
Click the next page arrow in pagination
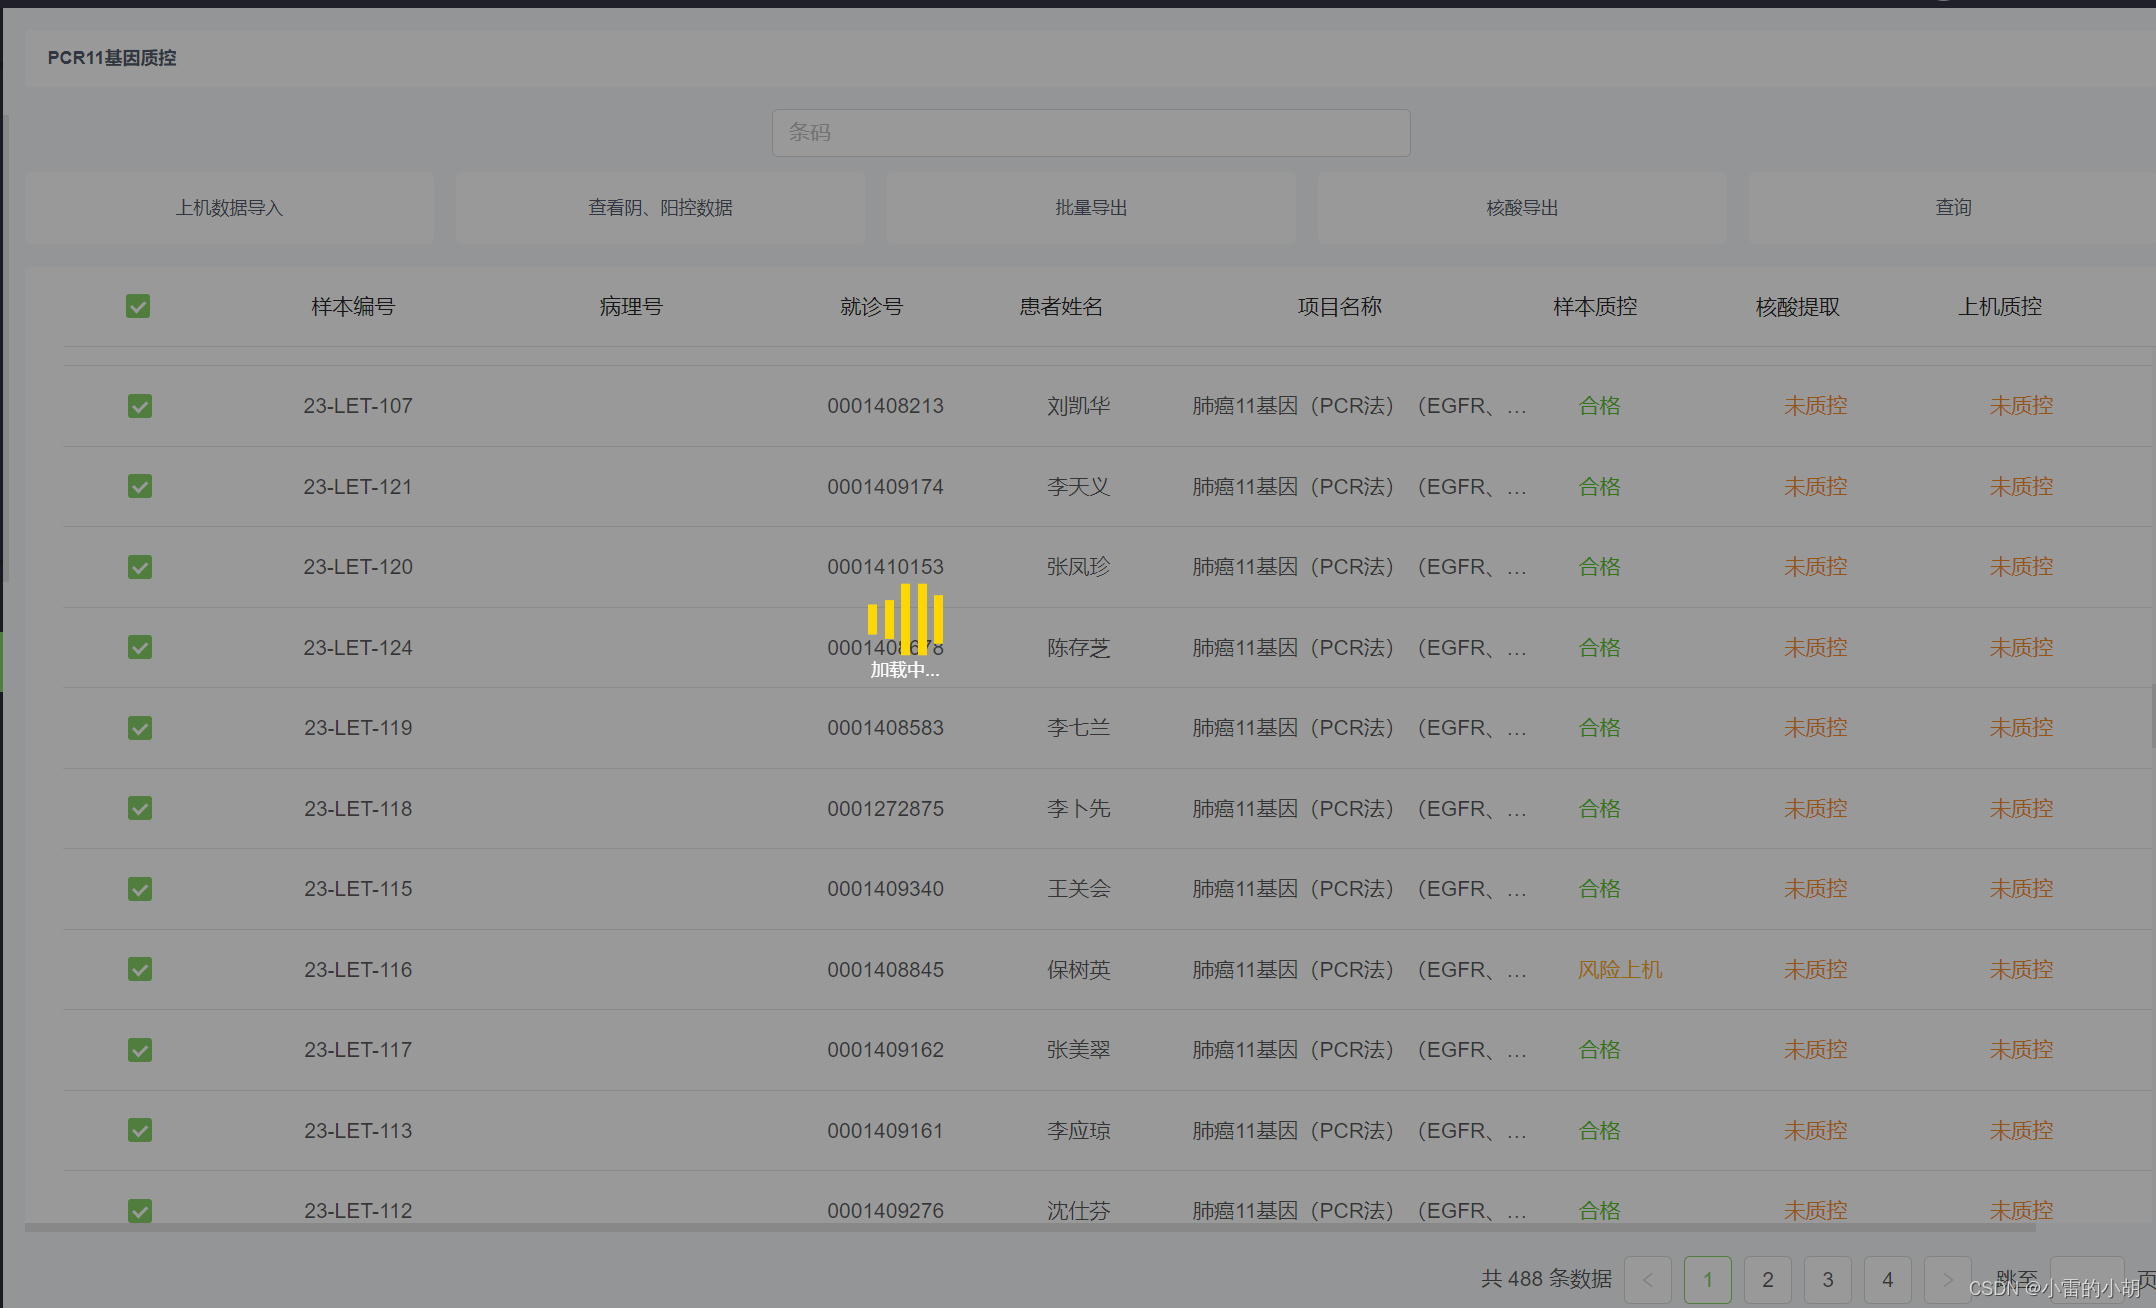click(1947, 1279)
